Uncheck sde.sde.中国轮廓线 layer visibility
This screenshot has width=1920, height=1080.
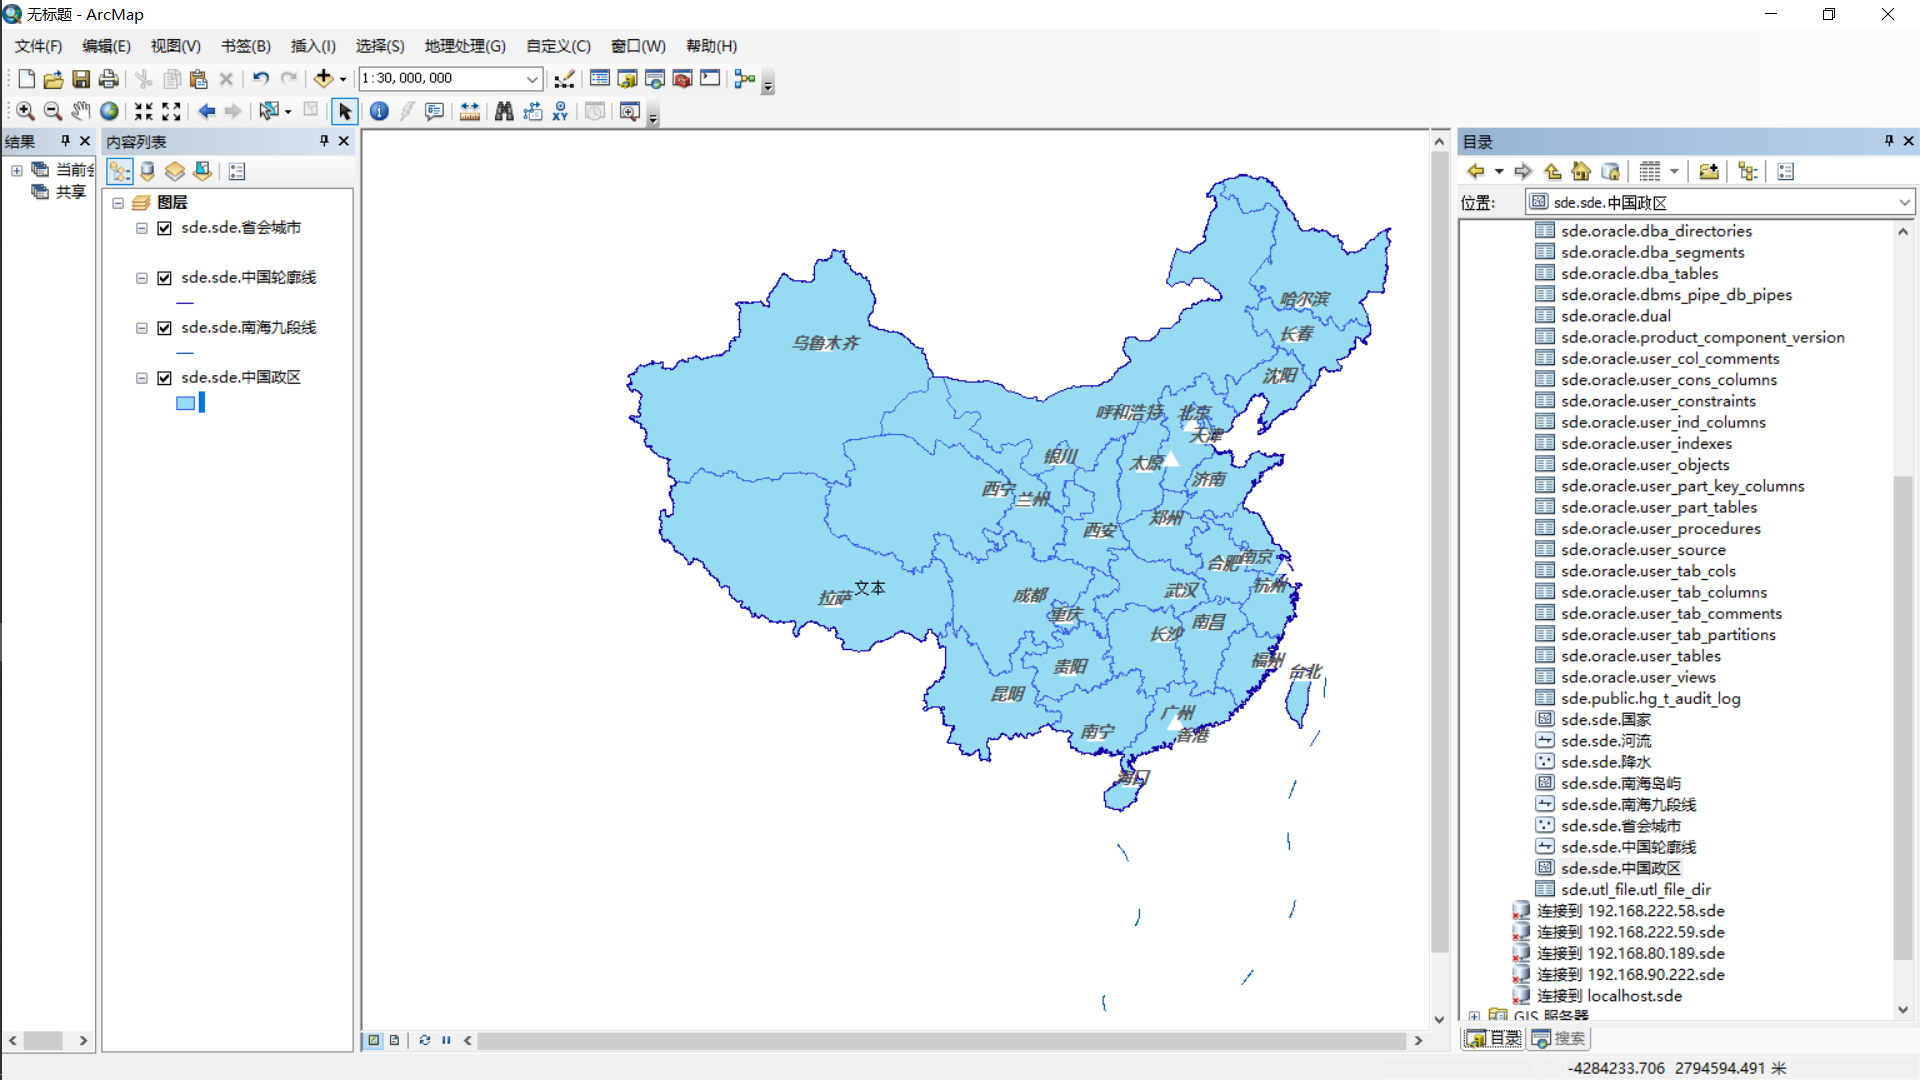click(165, 278)
